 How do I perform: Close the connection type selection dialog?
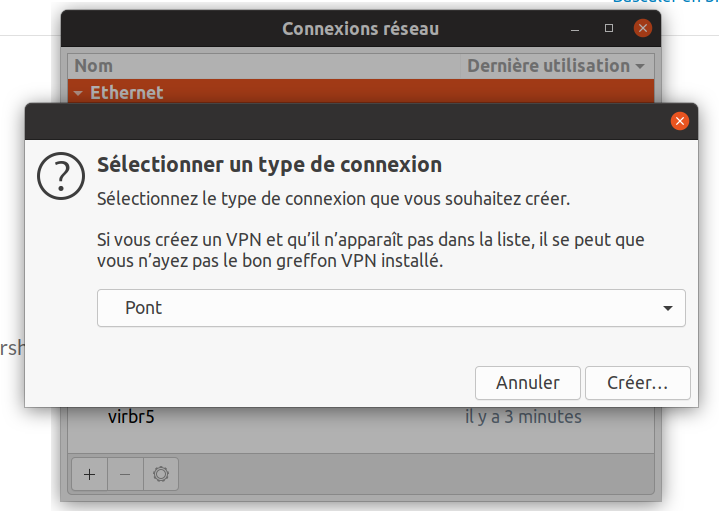tap(680, 121)
